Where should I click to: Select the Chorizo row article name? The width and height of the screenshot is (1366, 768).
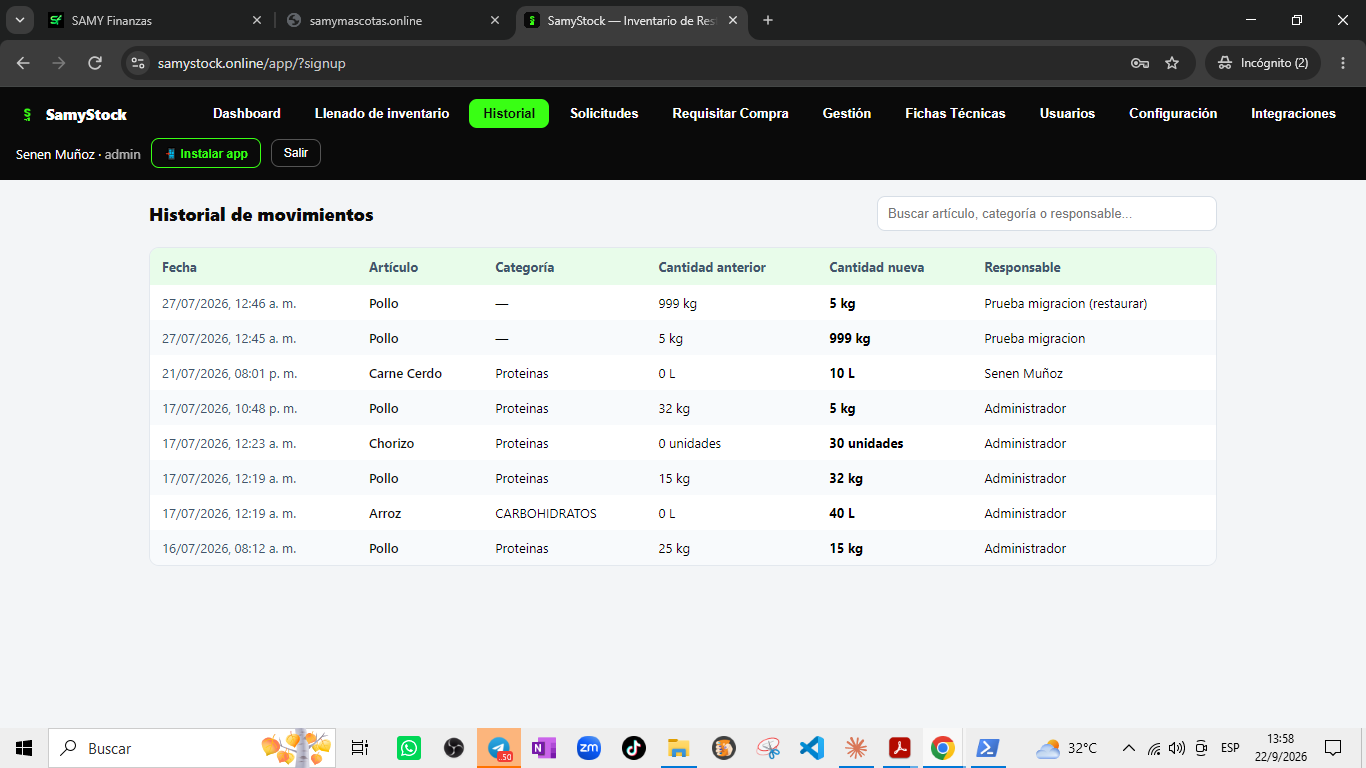[391, 443]
